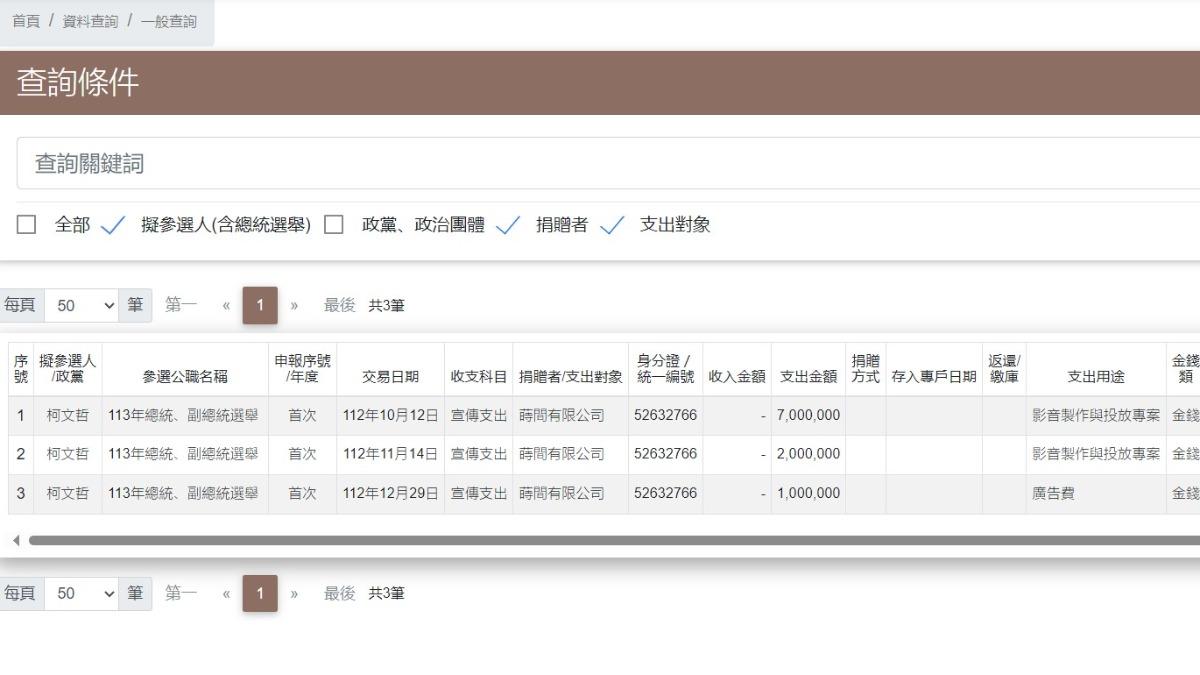Screen dimensions: 1200x675
Task: Open the bottom 每頁 50 rows dropdown
Action: click(81, 594)
